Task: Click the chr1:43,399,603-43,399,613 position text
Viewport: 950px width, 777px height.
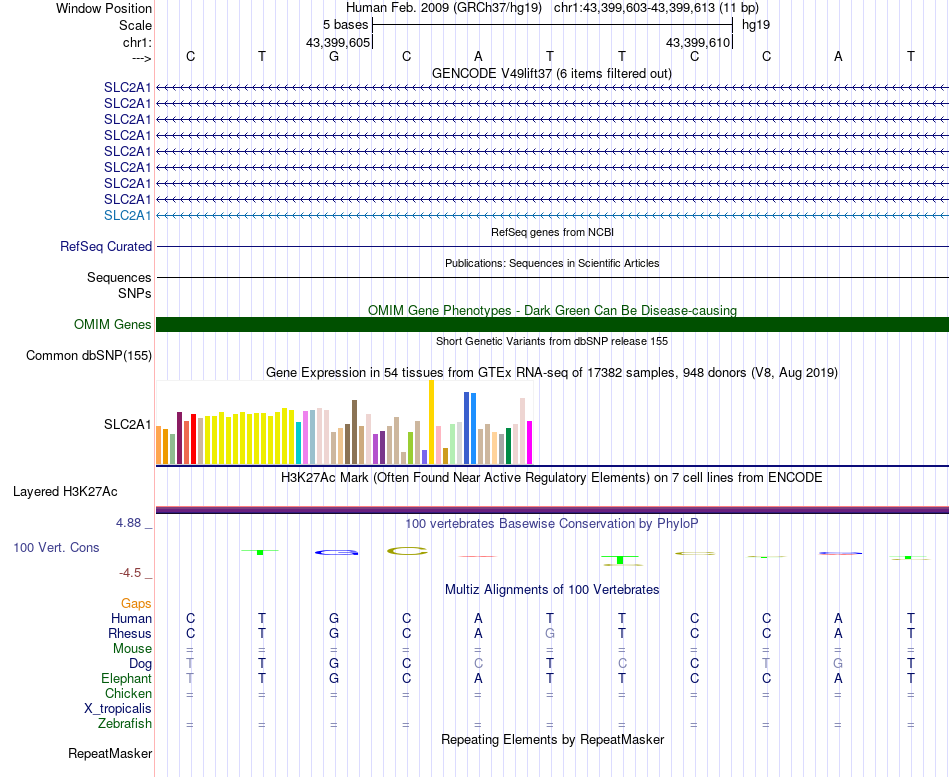Action: [656, 8]
